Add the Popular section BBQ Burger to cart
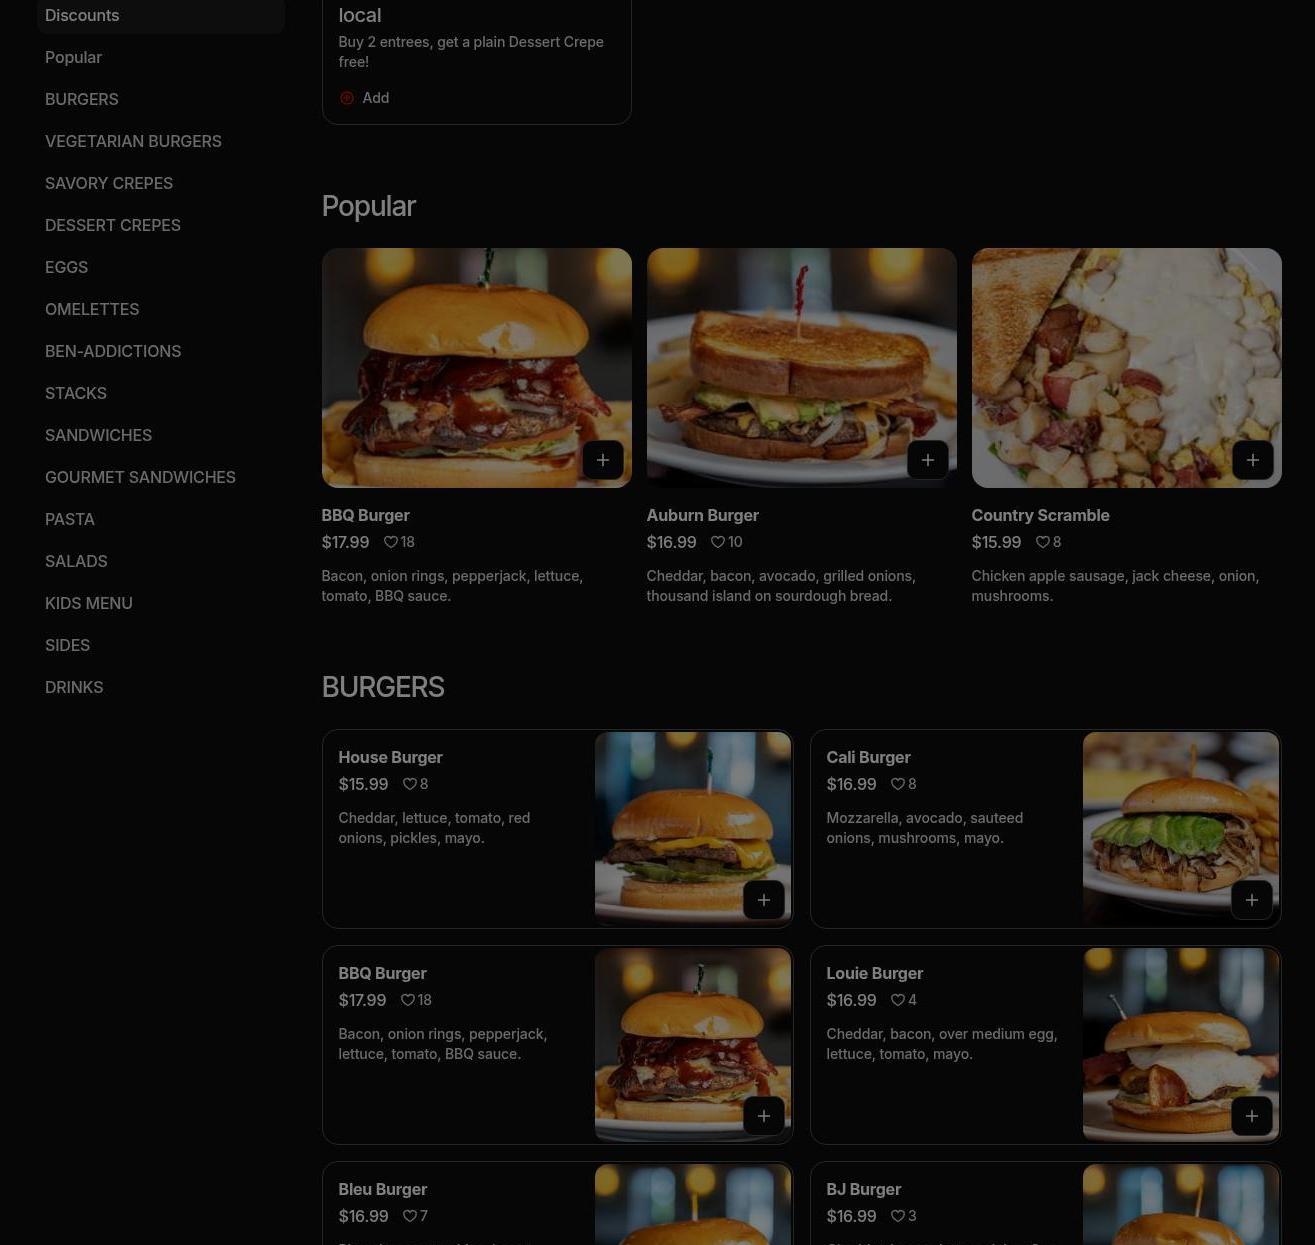Viewport: 1315px width, 1245px height. click(603, 460)
